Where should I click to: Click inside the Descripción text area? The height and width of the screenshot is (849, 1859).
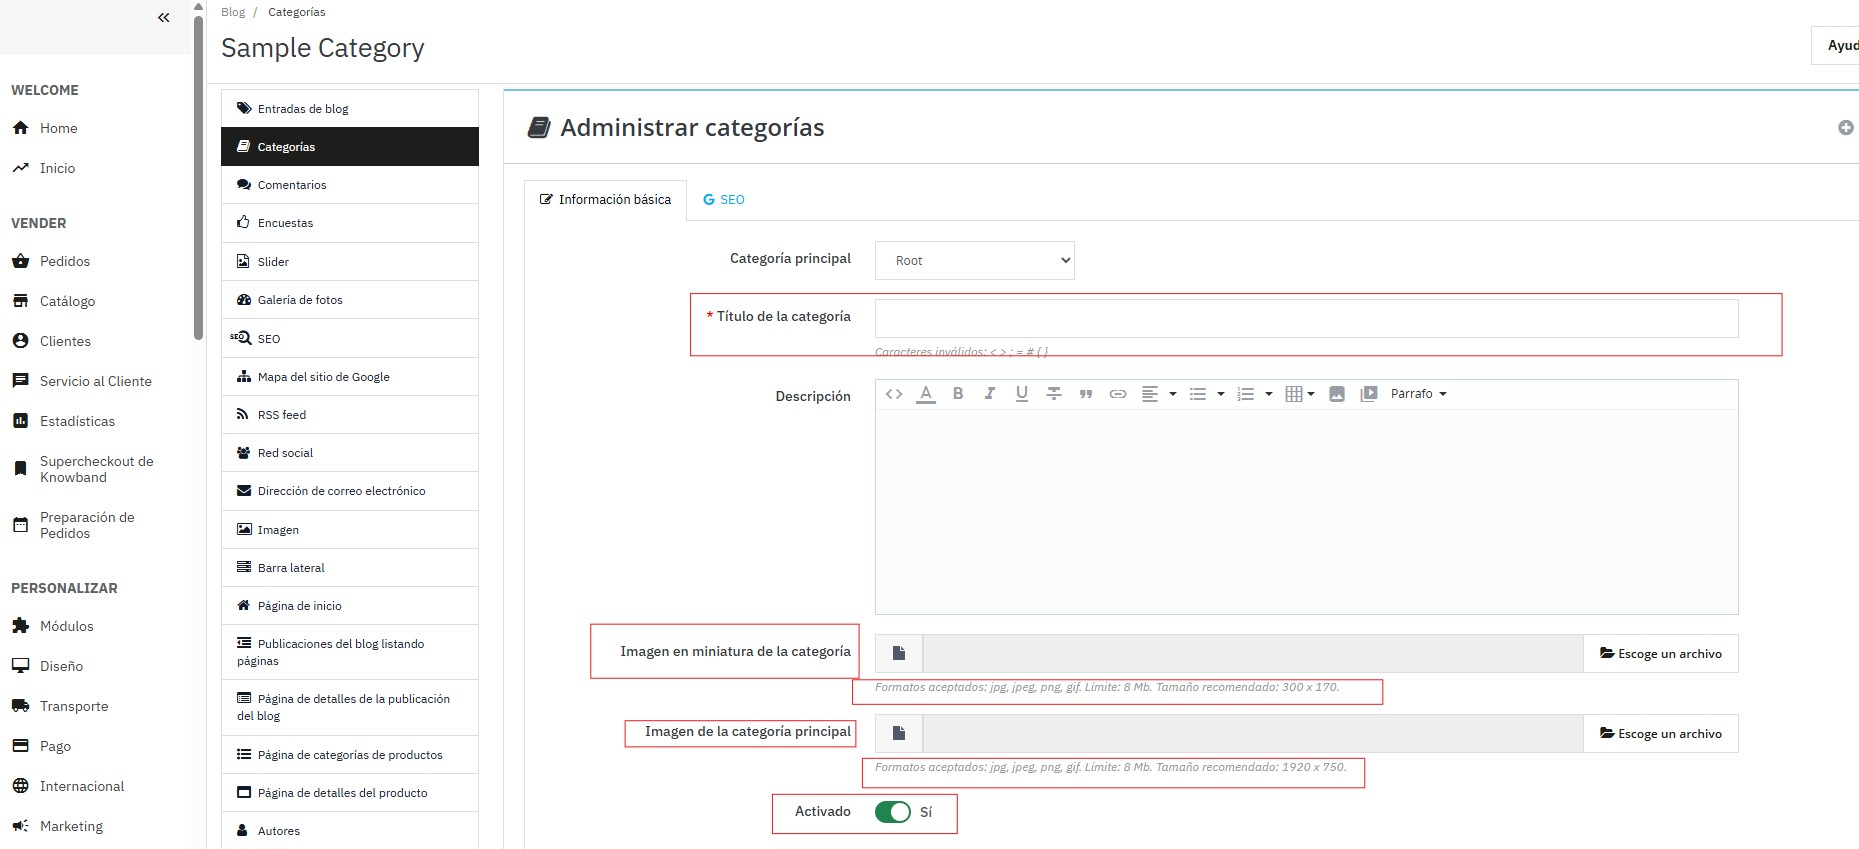click(1306, 511)
